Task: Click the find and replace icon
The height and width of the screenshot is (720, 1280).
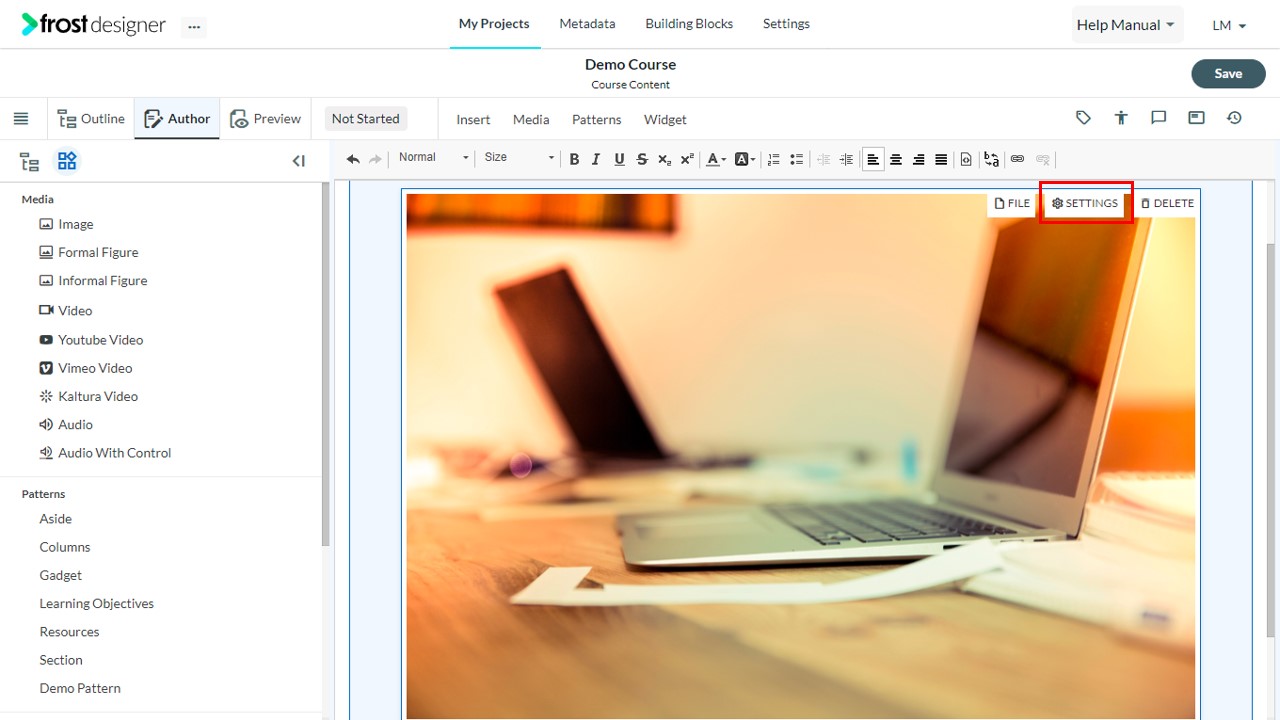Action: [991, 159]
